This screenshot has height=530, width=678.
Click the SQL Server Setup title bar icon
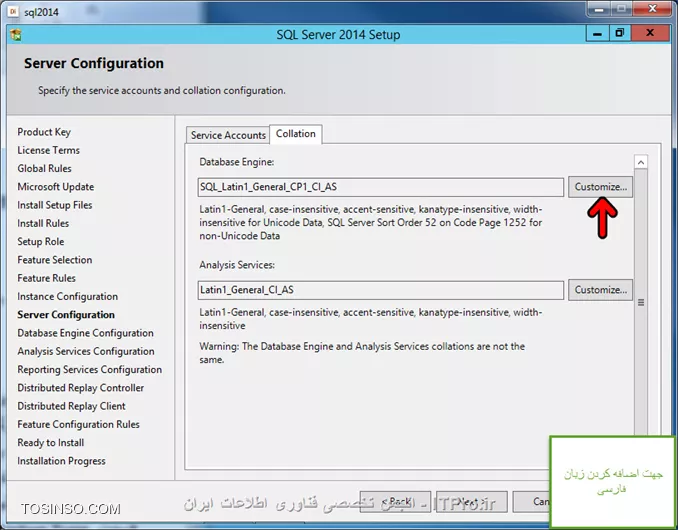click(x=16, y=35)
